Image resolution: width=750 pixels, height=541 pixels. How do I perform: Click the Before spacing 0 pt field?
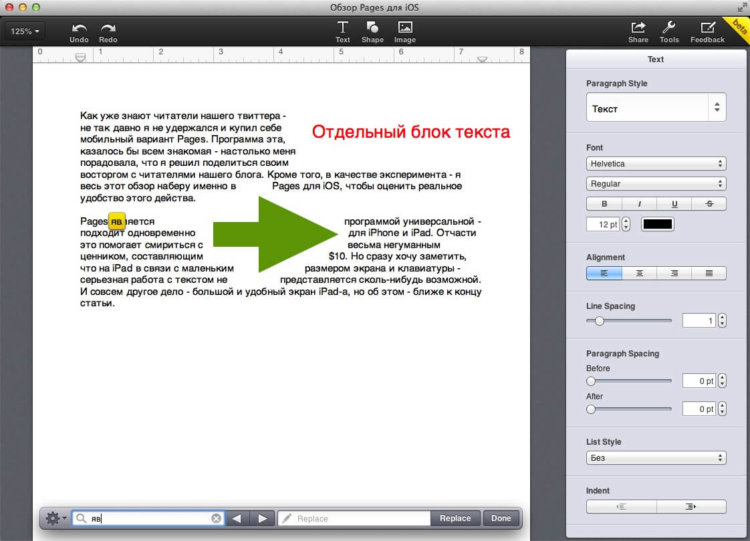point(699,381)
